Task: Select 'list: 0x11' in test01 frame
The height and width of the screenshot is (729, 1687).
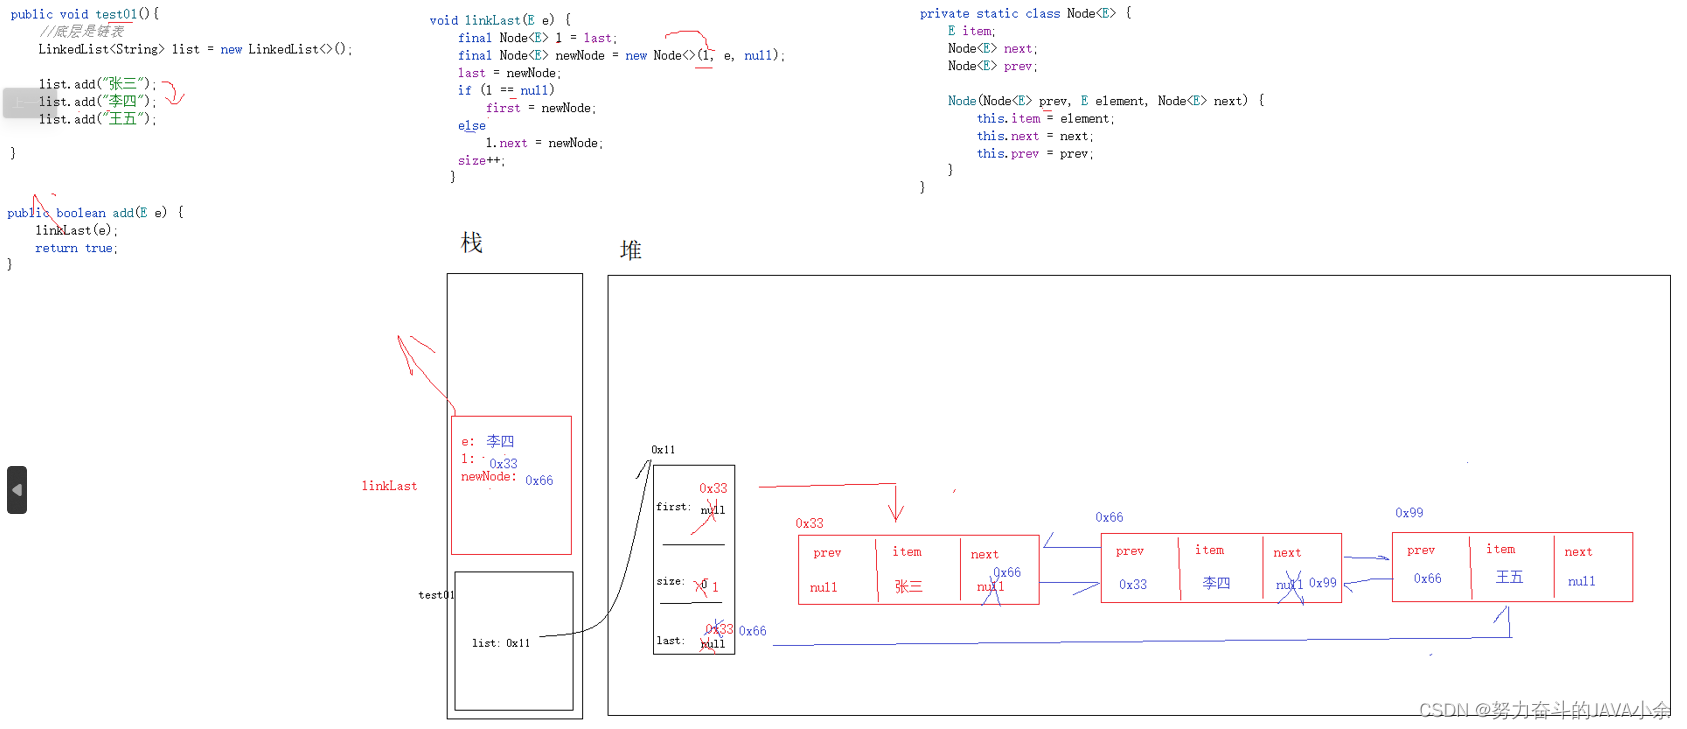Action: (501, 643)
